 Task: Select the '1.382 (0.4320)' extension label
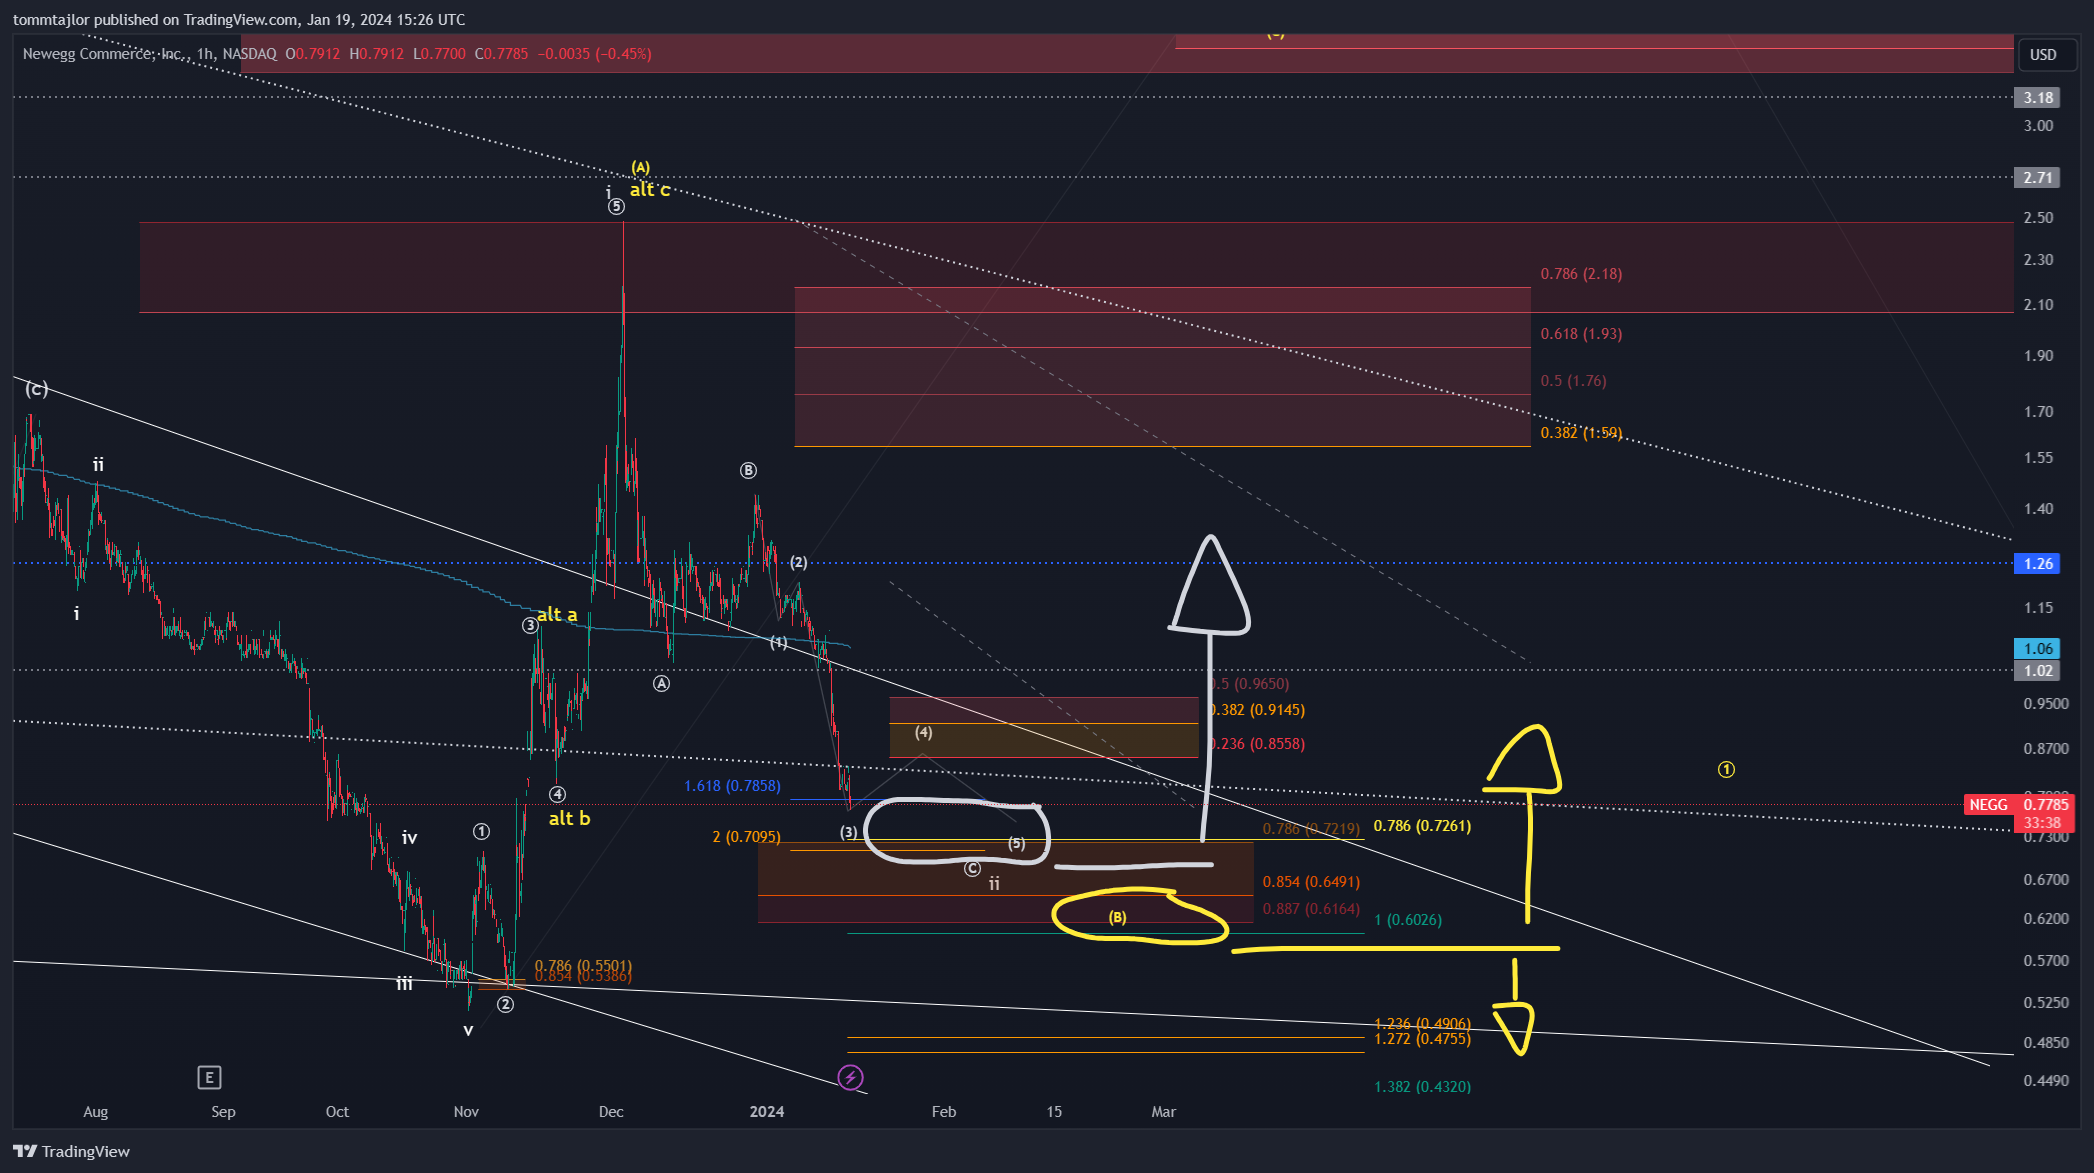click(1422, 1086)
